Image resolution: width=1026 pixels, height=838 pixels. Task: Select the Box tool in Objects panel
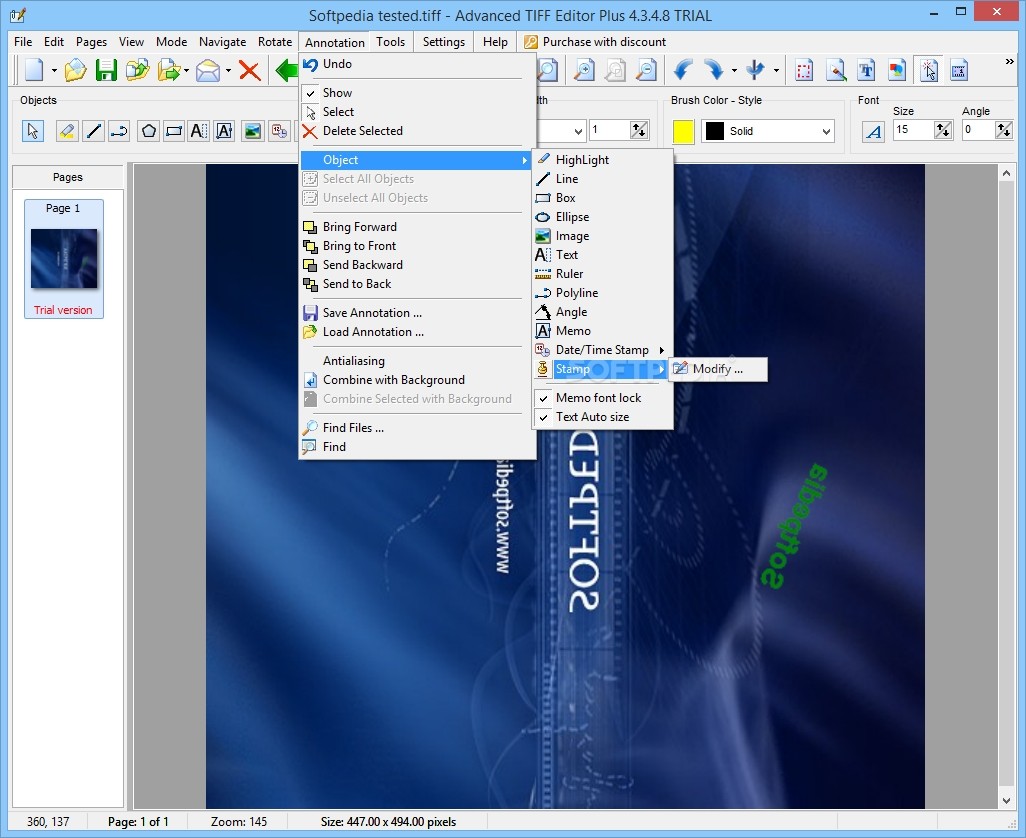tap(174, 131)
